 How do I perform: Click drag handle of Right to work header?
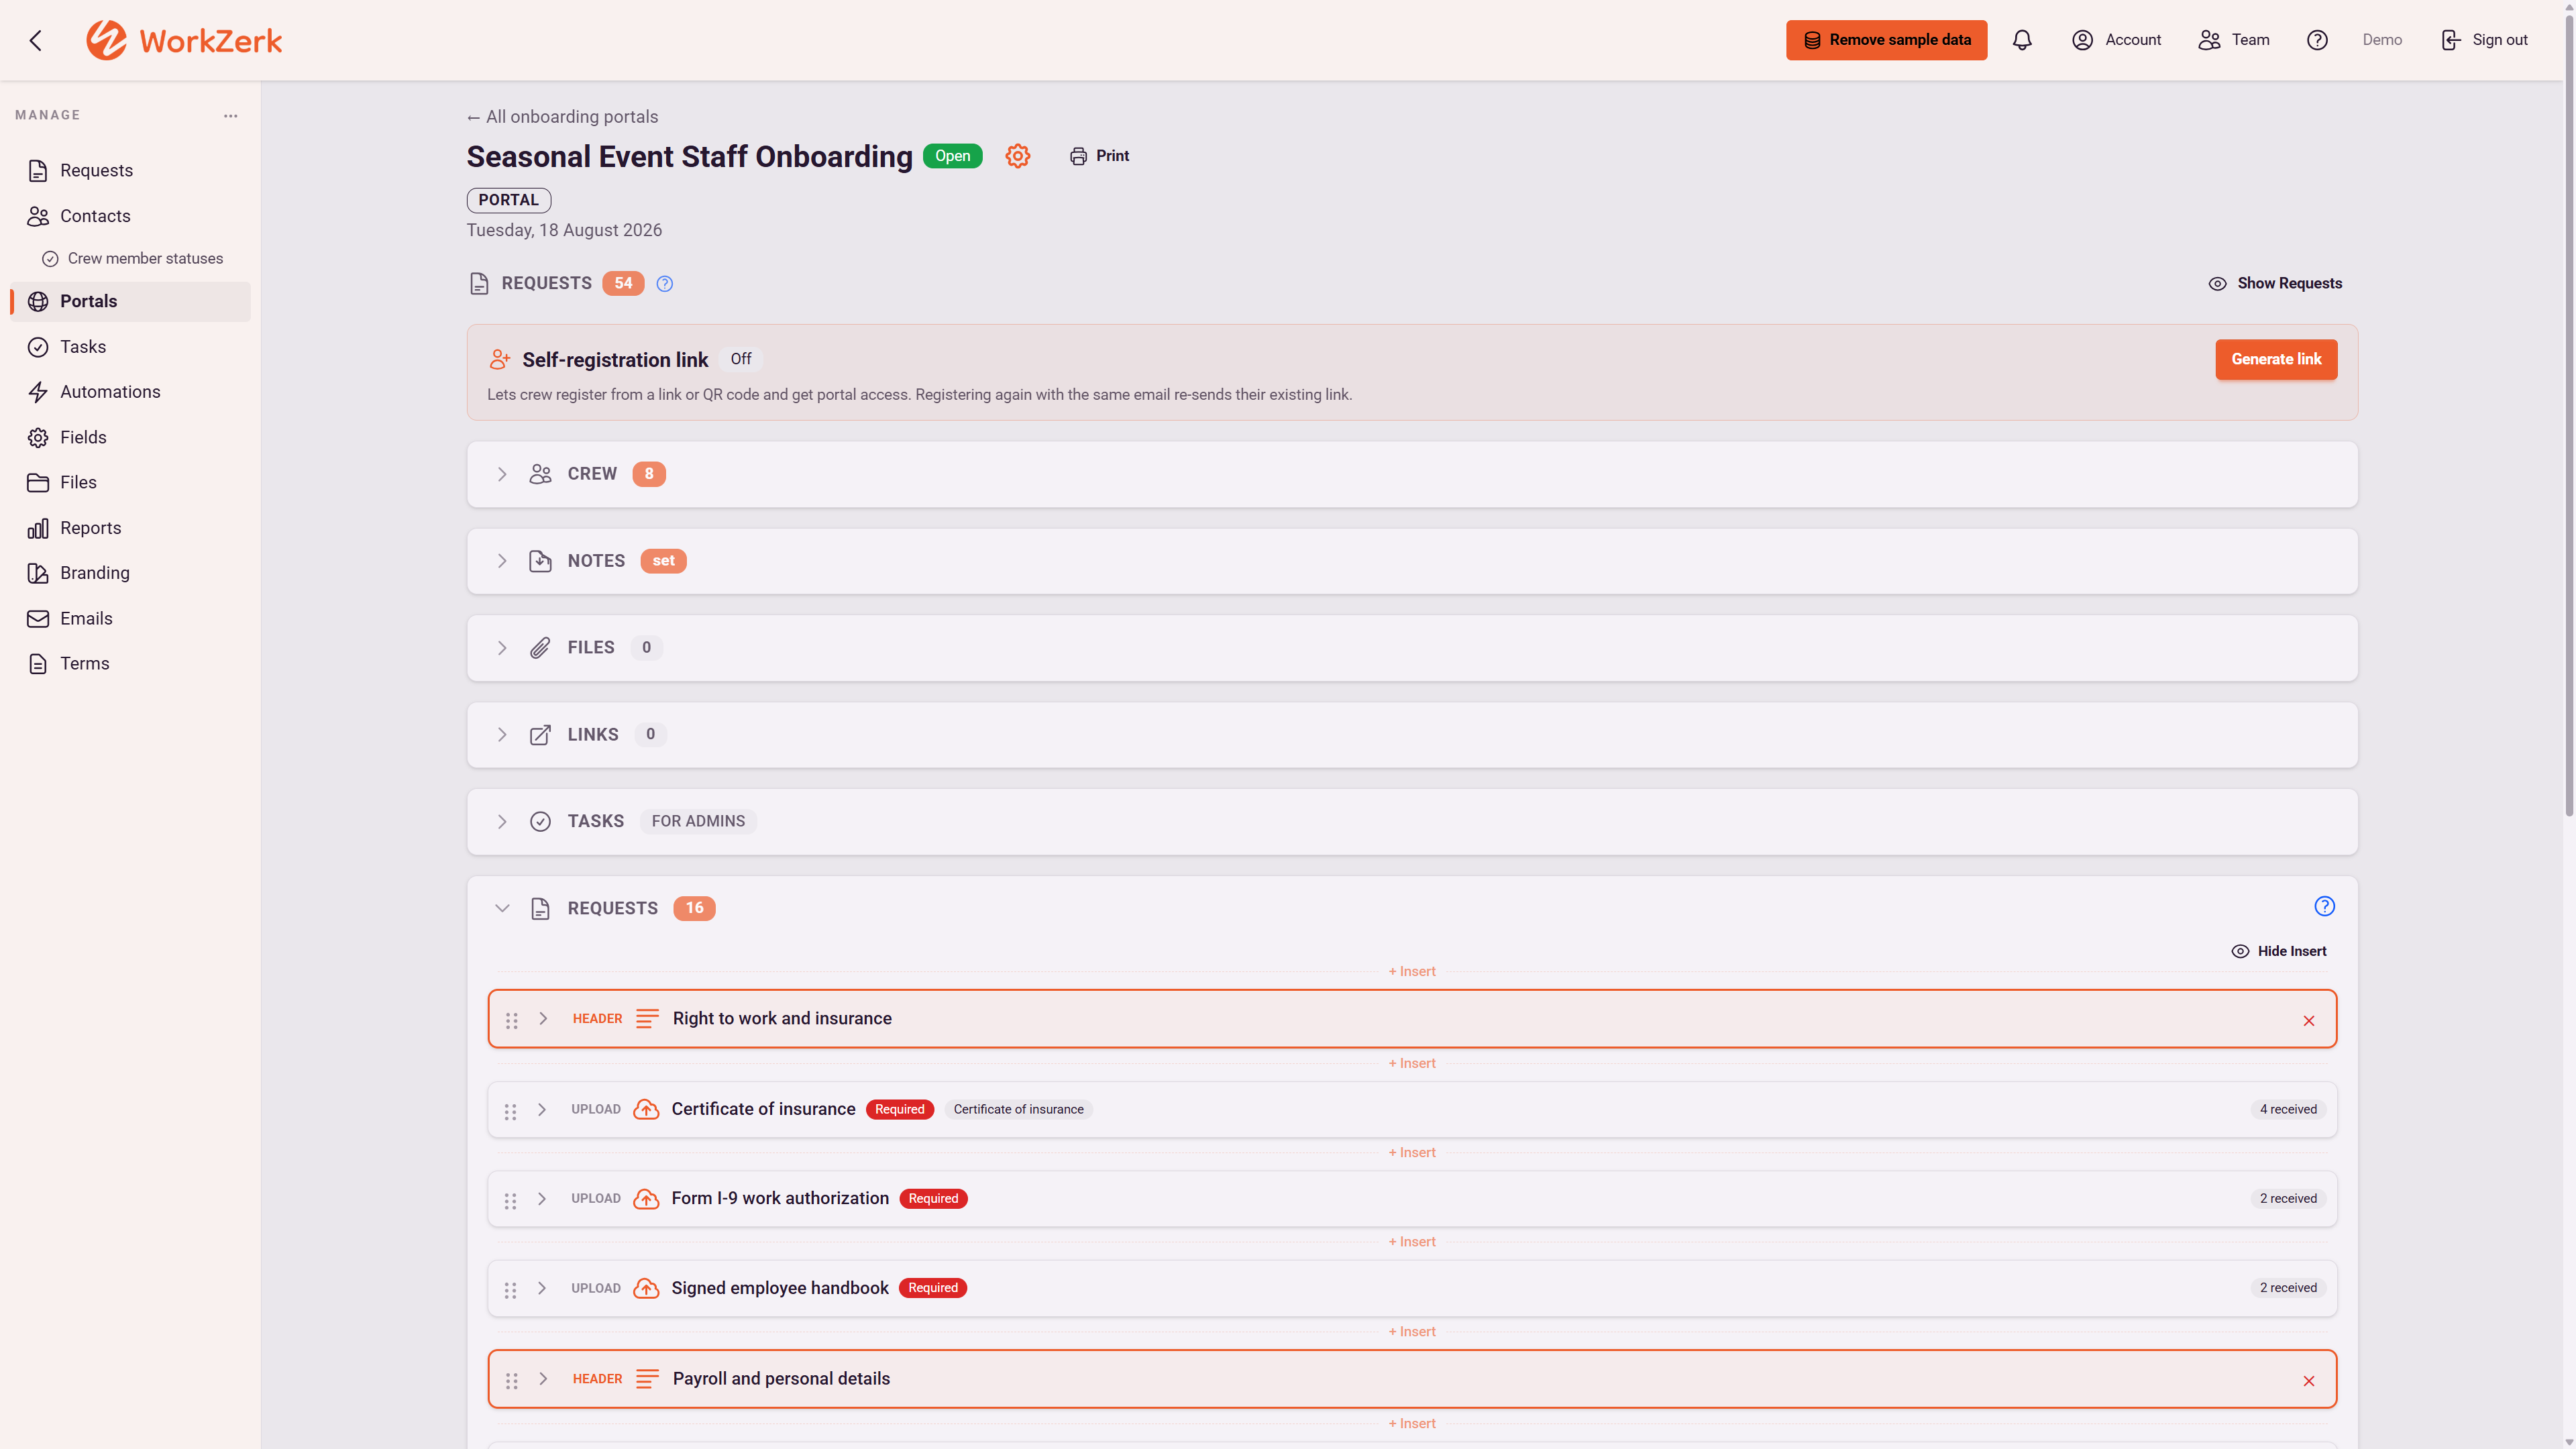[511, 1020]
